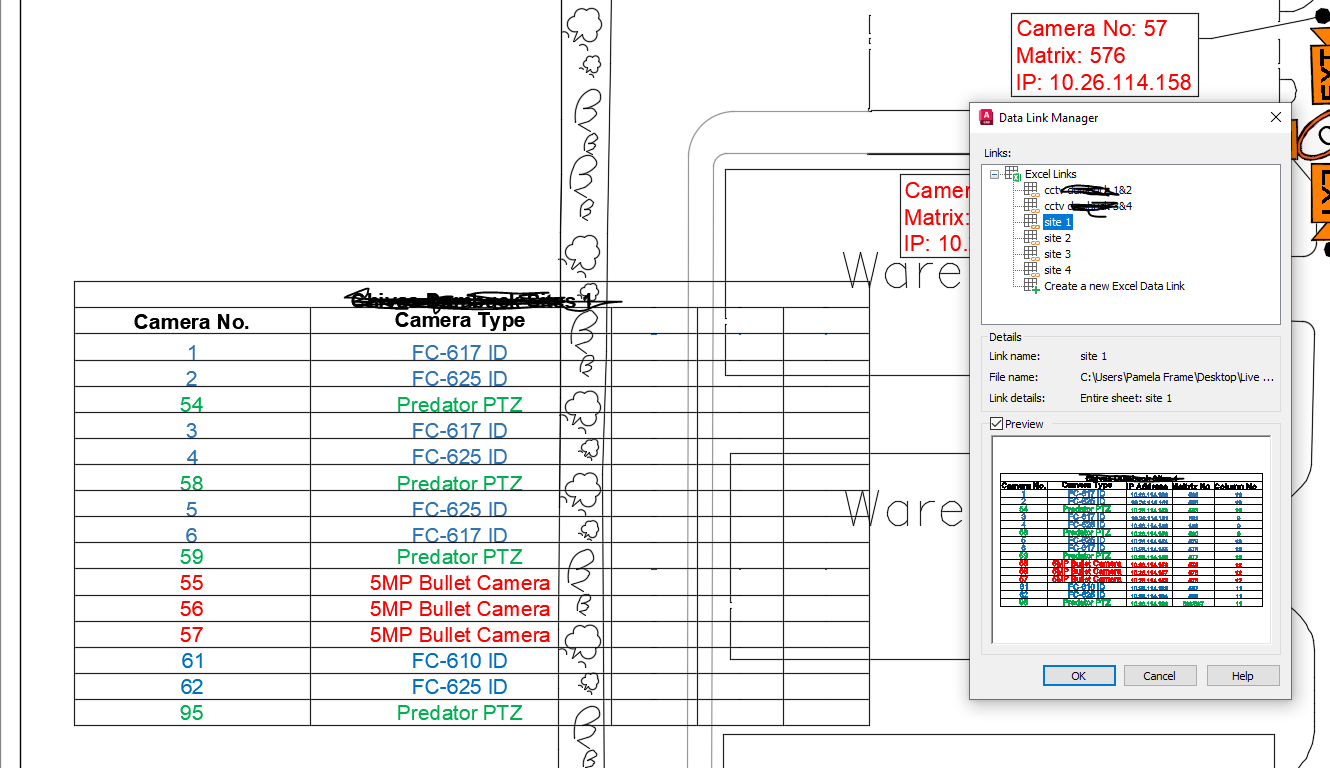
Task: Click the OK button to confirm
Action: (x=1078, y=675)
